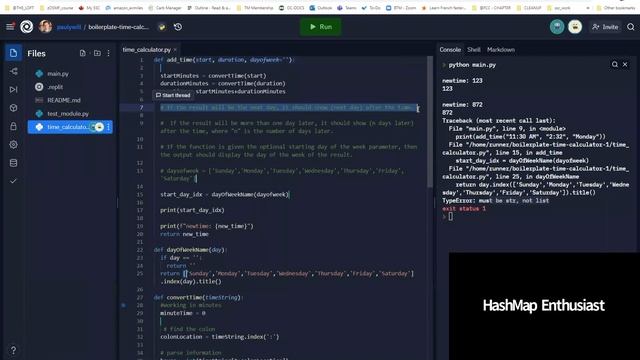640x360 pixels.
Task: Close the time_calculator.py editor tab
Action: pyautogui.click(x=176, y=50)
